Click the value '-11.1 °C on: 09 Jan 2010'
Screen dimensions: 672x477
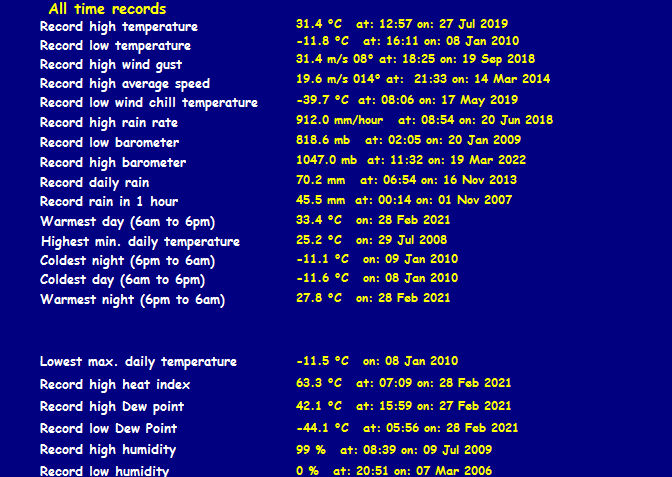point(377,259)
